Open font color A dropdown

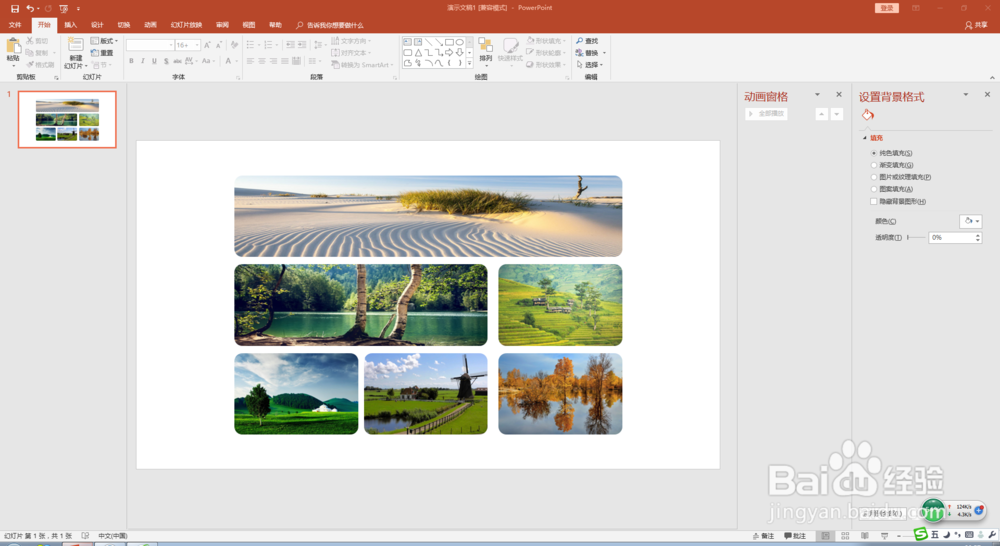[237, 61]
